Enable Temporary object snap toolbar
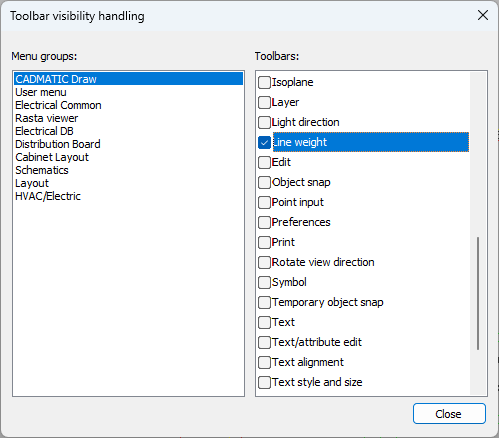Image resolution: width=499 pixels, height=438 pixels. pos(264,302)
